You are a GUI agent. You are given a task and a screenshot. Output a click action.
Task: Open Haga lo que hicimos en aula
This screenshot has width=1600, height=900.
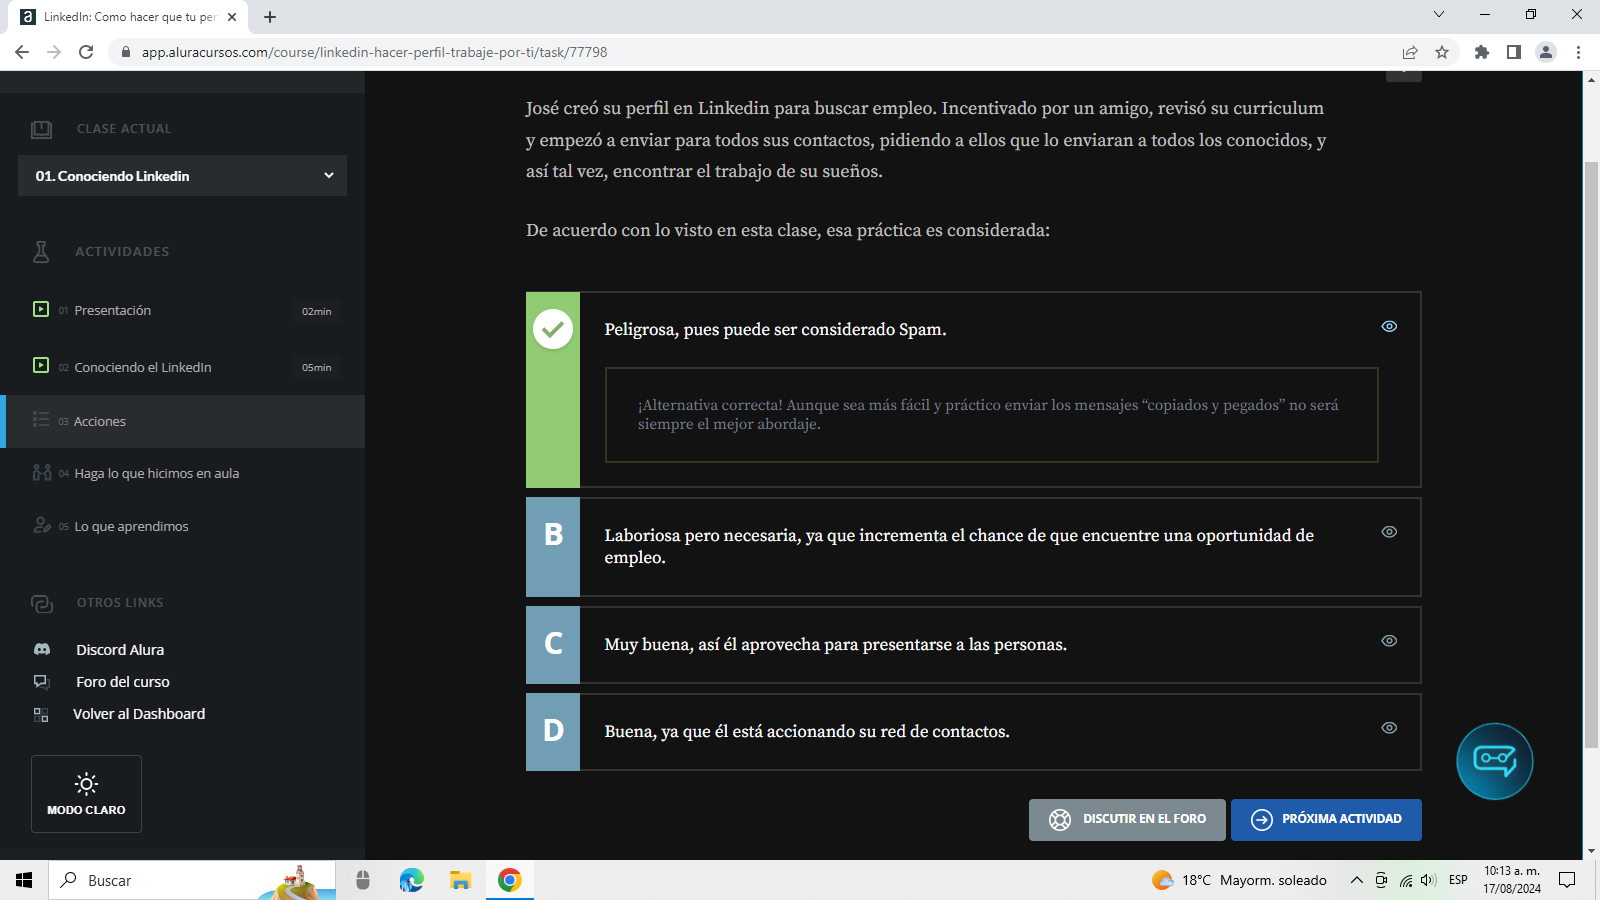182,473
